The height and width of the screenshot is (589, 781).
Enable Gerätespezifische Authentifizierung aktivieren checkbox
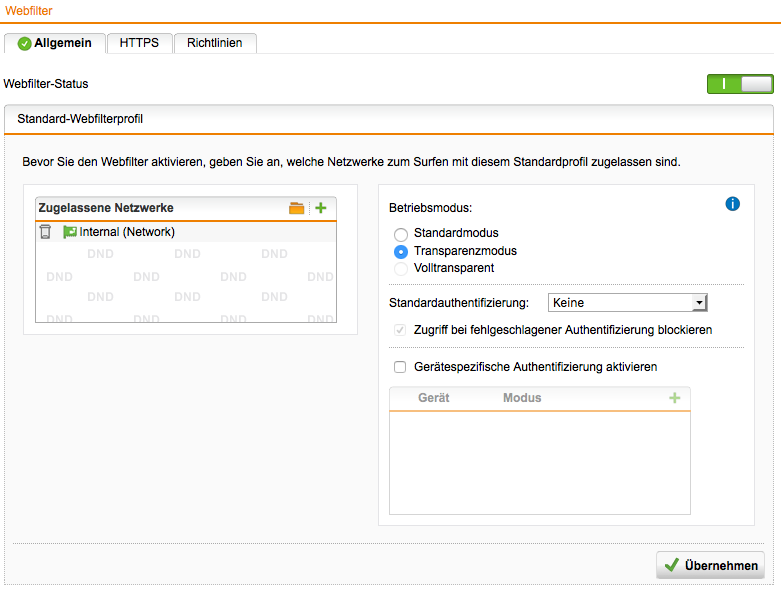click(401, 367)
